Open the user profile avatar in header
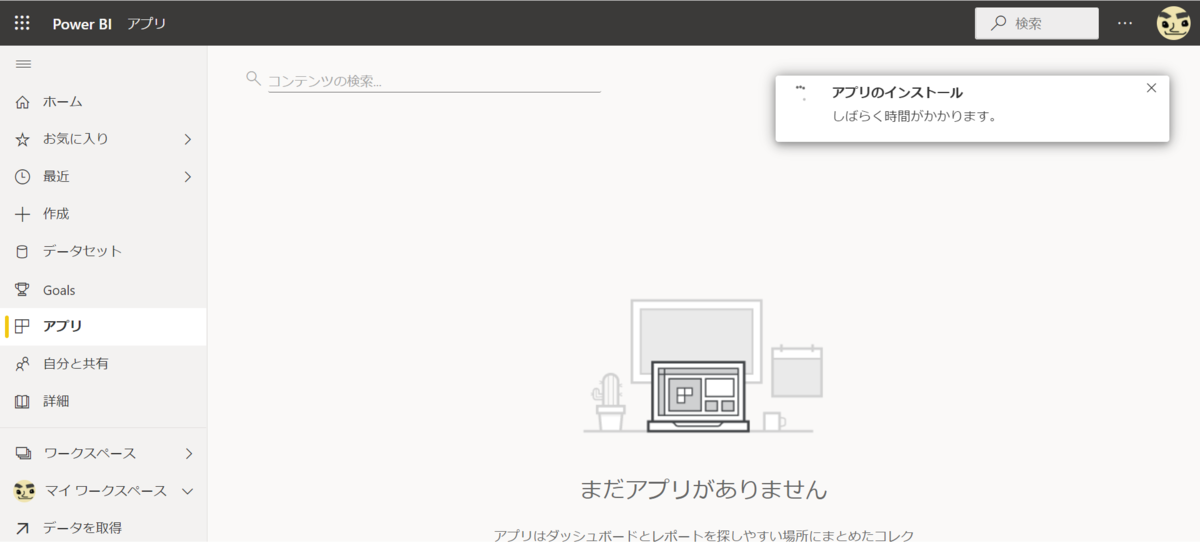The height and width of the screenshot is (543, 1200). tap(1174, 23)
